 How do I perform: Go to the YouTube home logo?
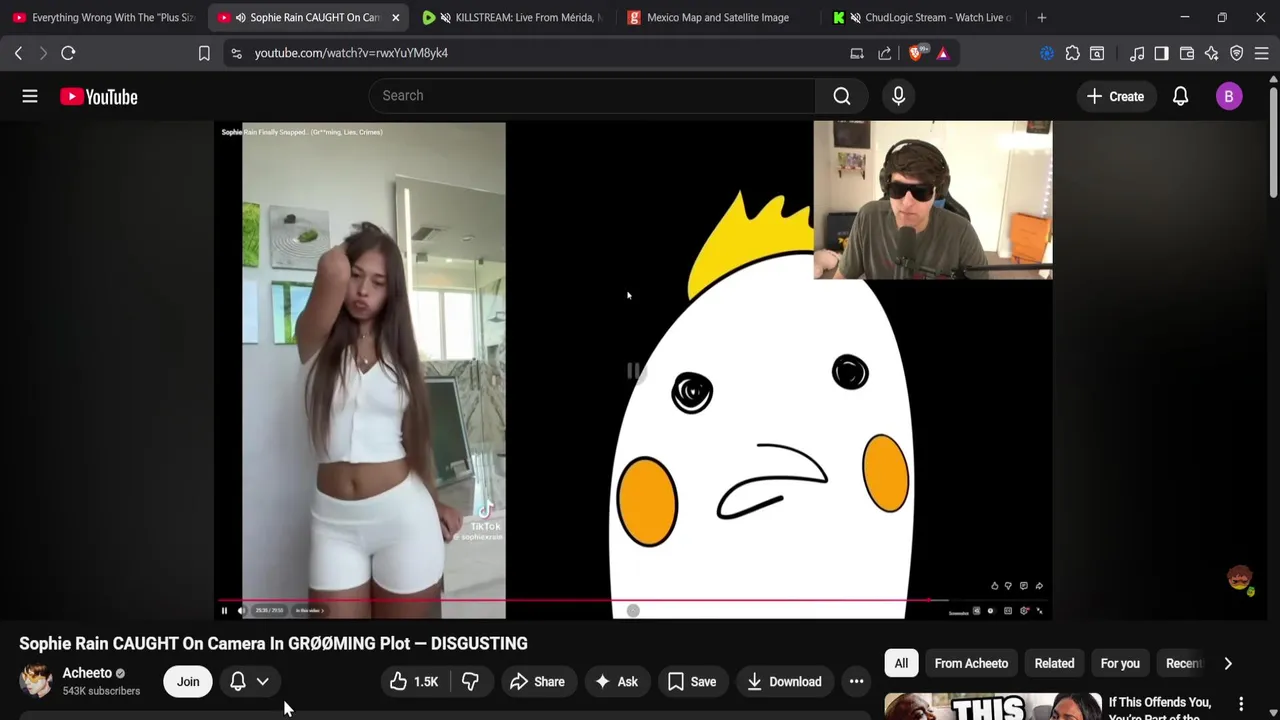98,96
